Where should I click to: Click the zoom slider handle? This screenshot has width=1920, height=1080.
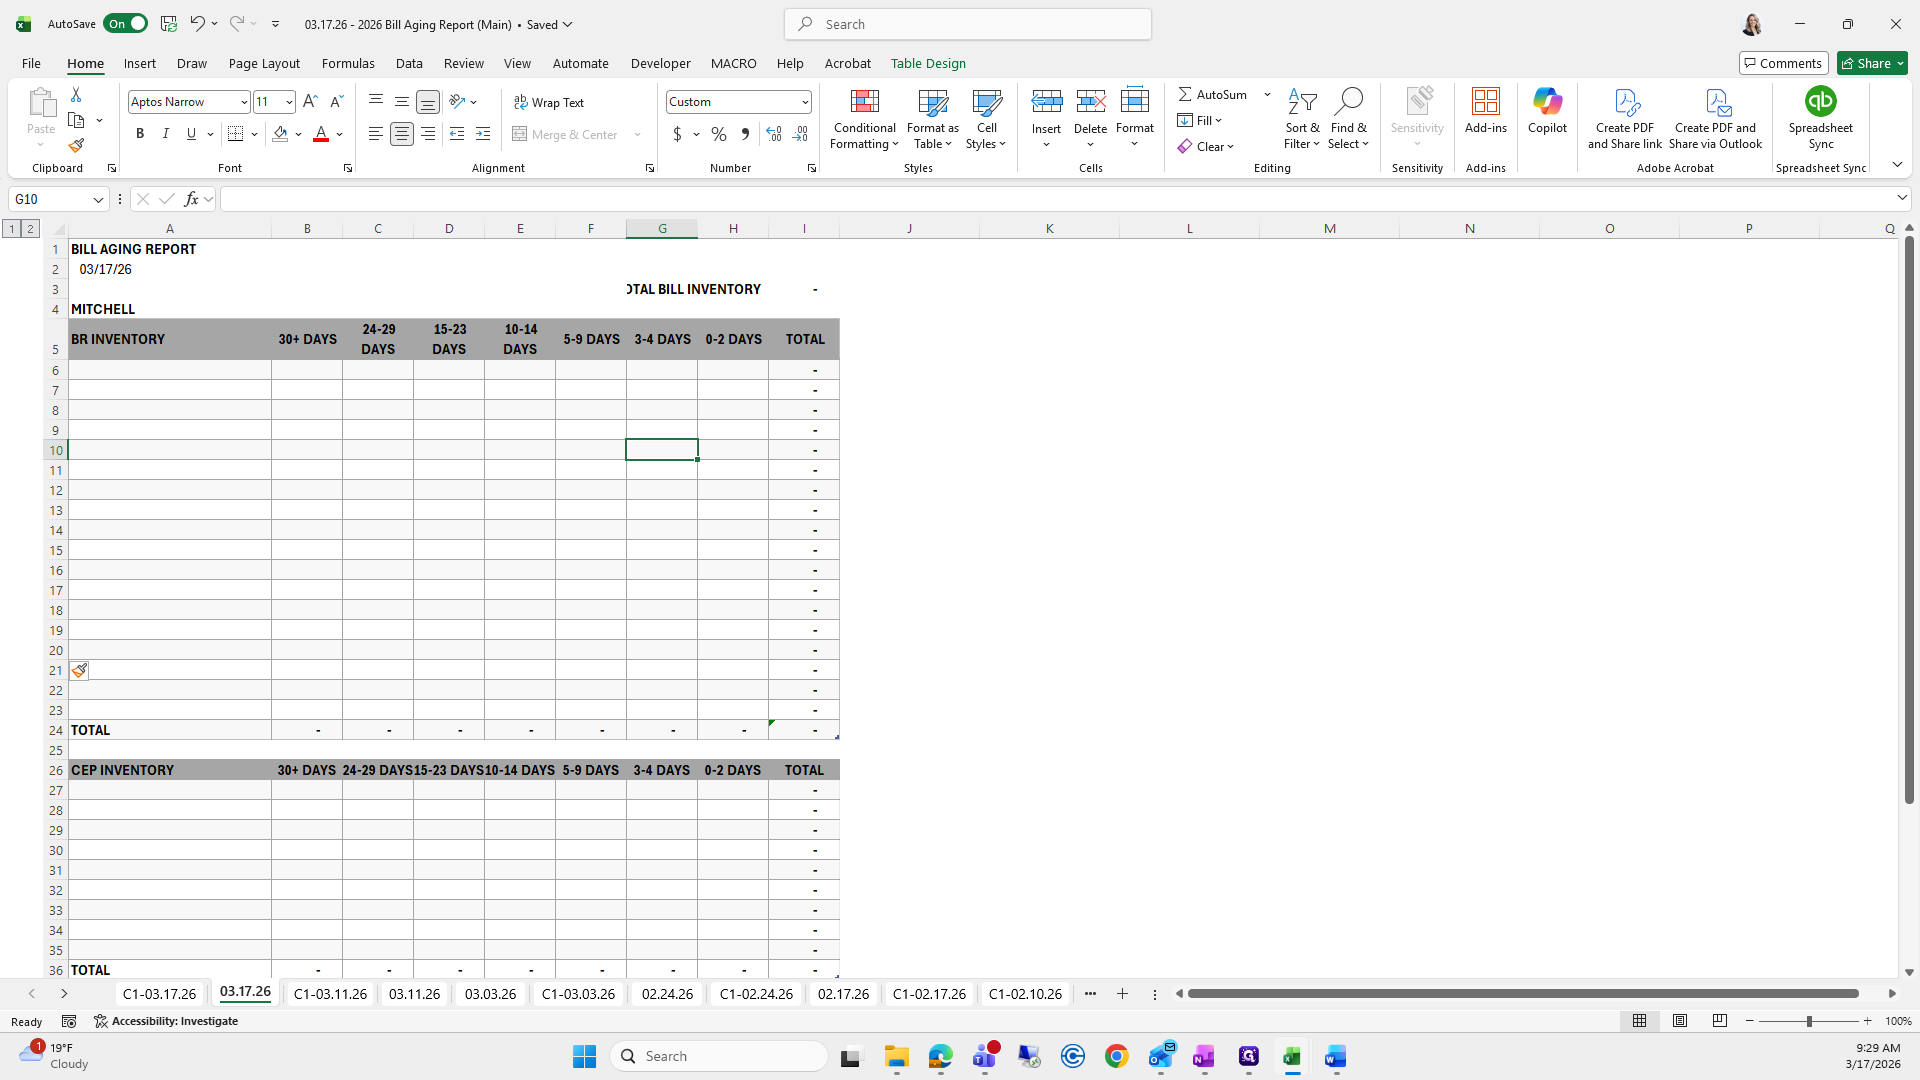coord(1809,1021)
